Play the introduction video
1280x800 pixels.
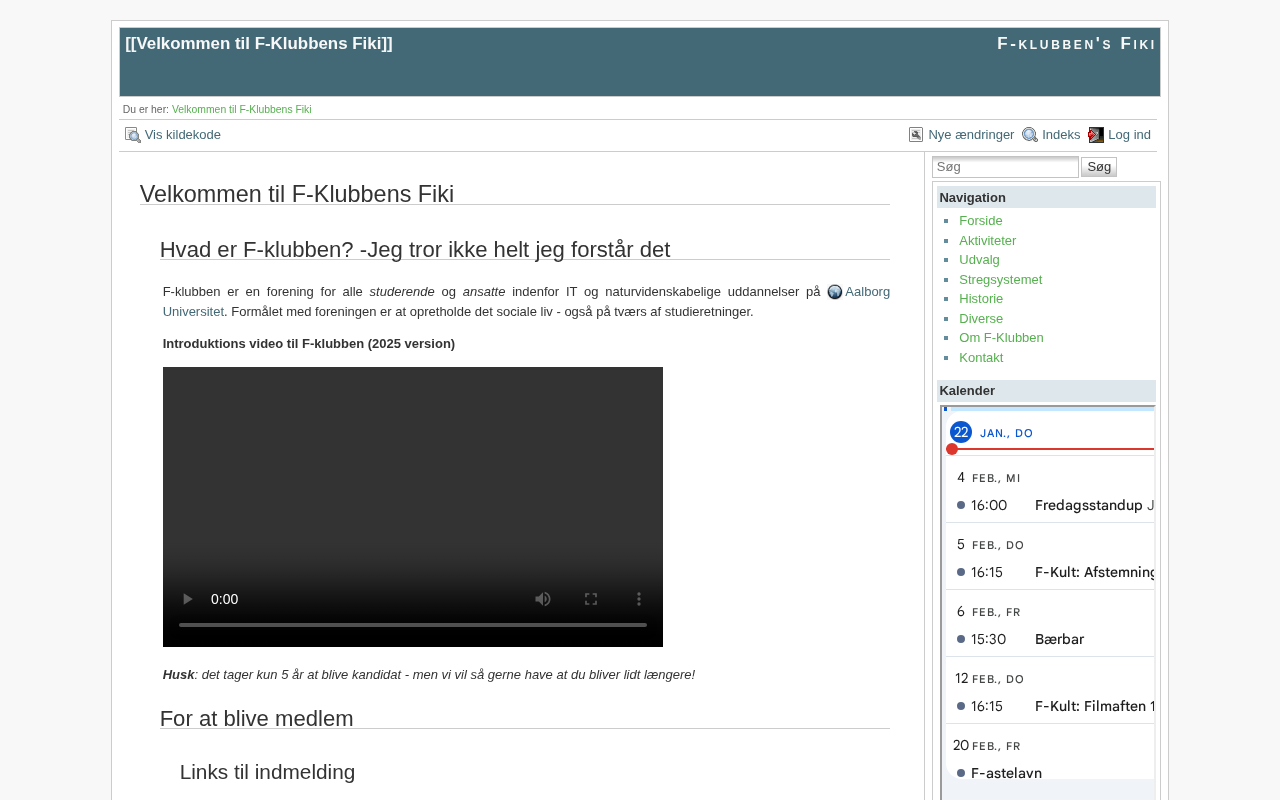(x=187, y=599)
